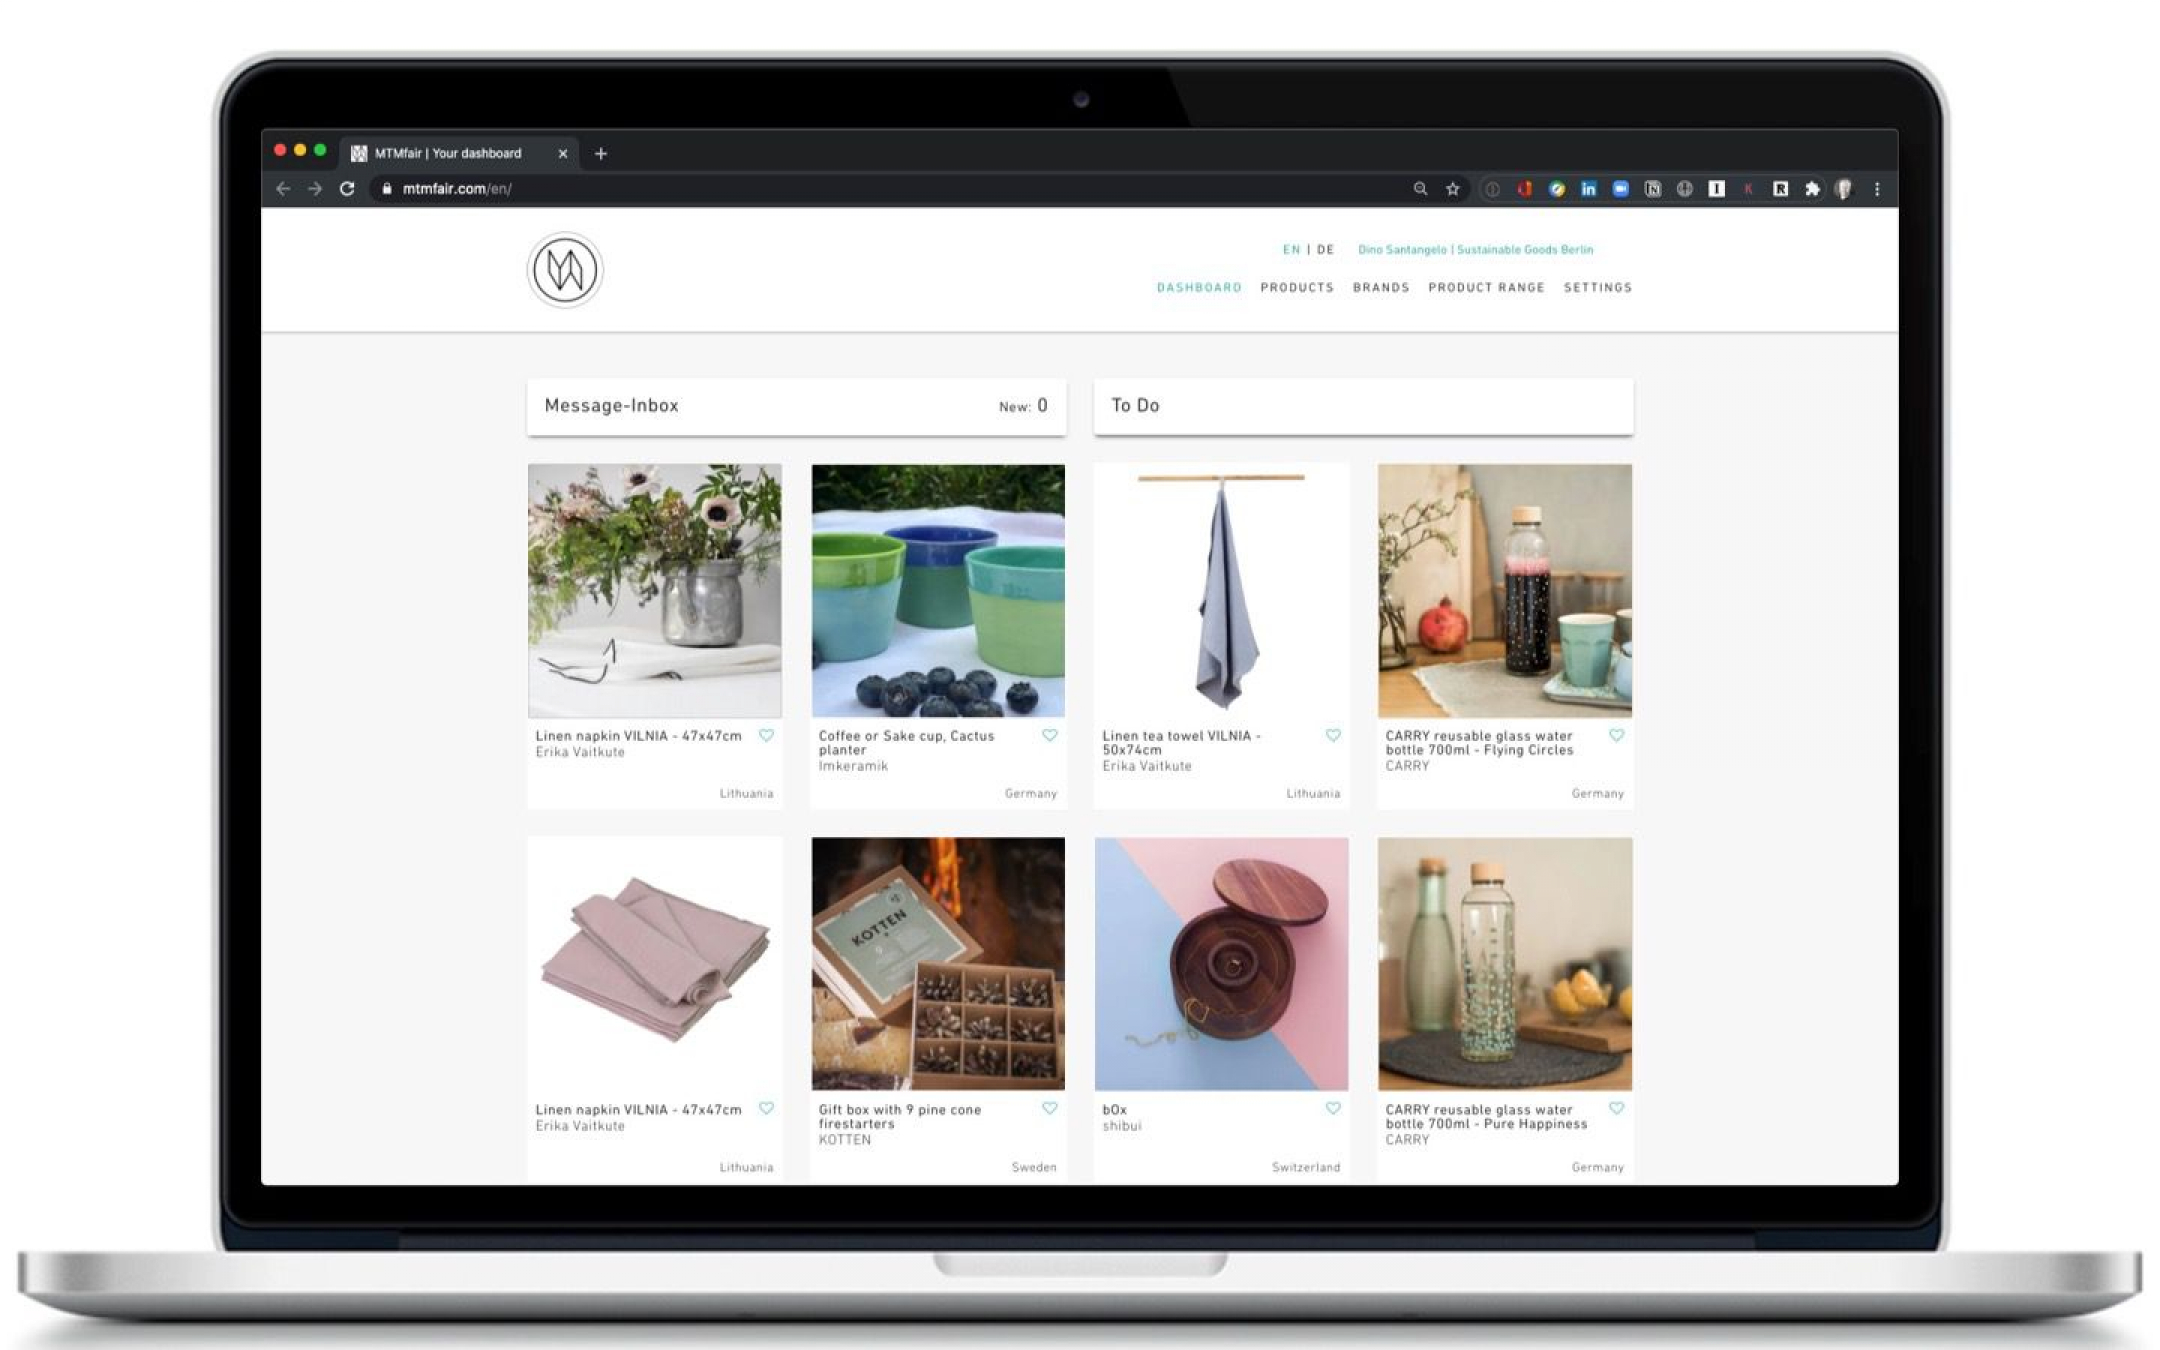This screenshot has height=1350, width=2160.
Task: Select the MTMfair dashboard browser tab
Action: [x=449, y=153]
